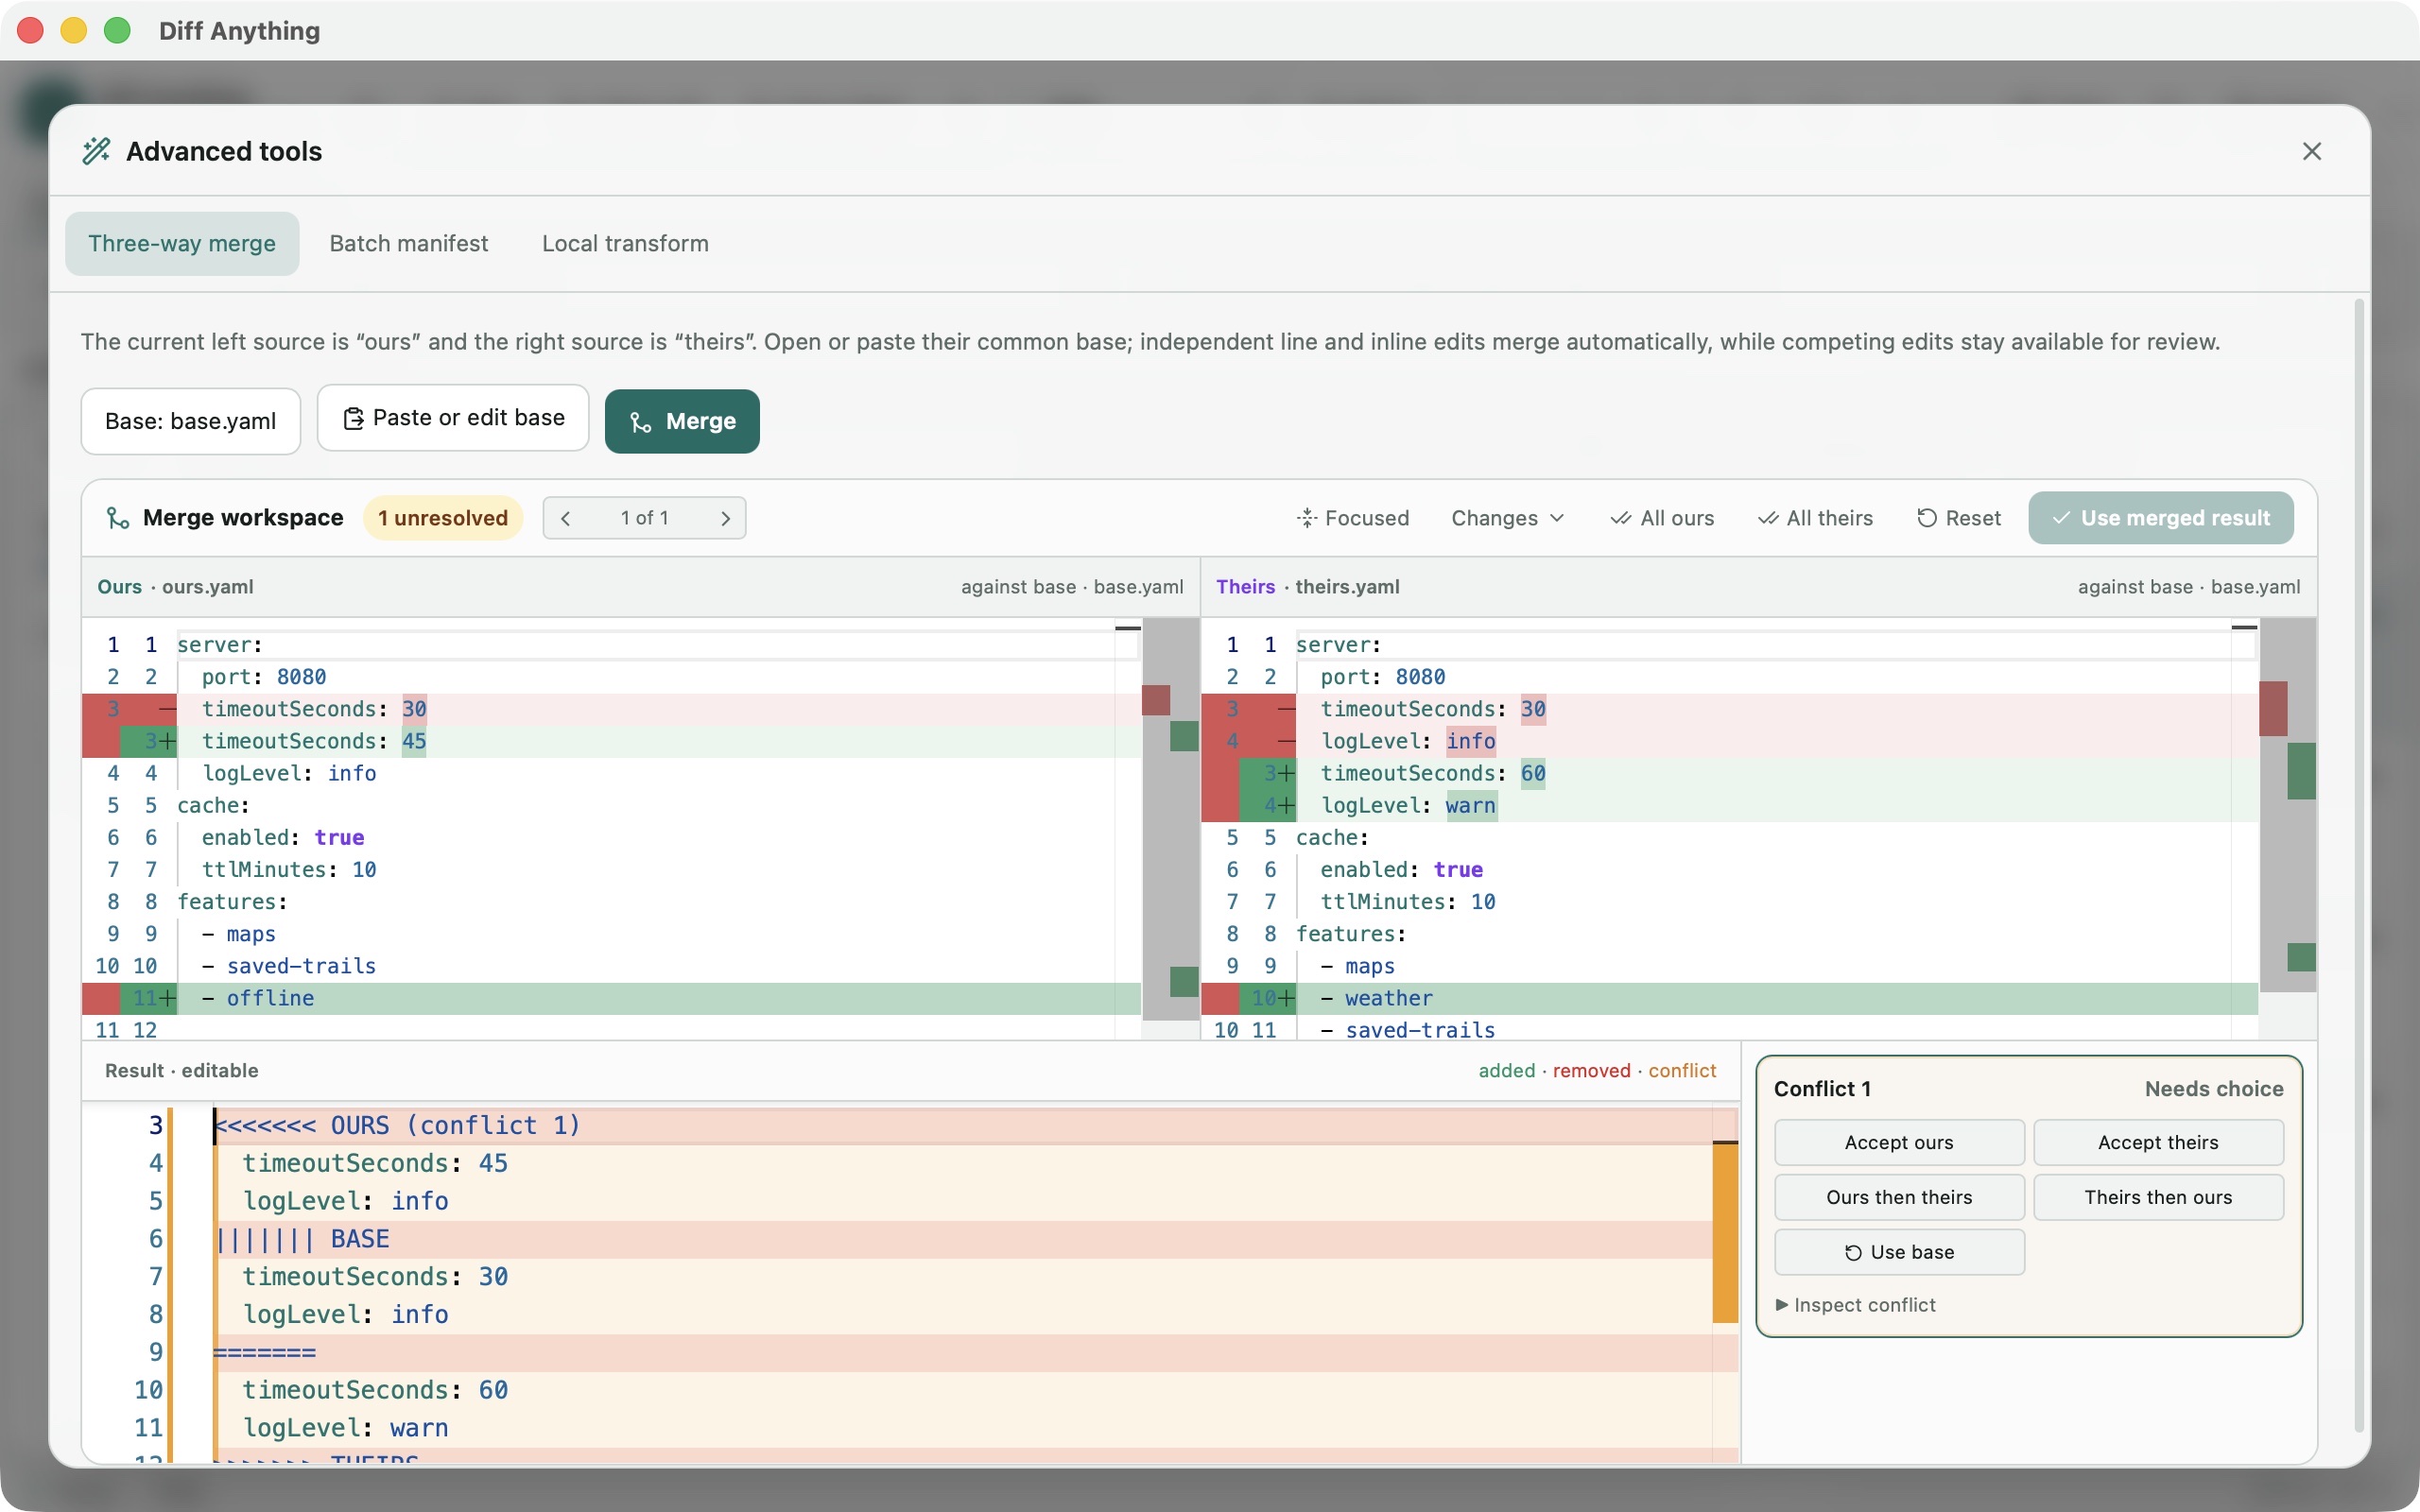Click the Base: base.yaml button
The height and width of the screenshot is (1512, 2420).
click(191, 421)
